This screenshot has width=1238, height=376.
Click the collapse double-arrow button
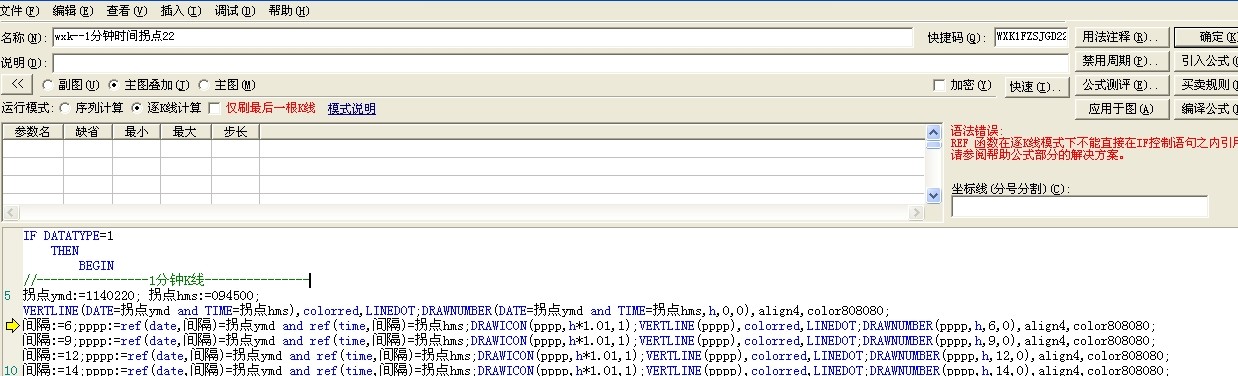pyautogui.click(x=18, y=85)
